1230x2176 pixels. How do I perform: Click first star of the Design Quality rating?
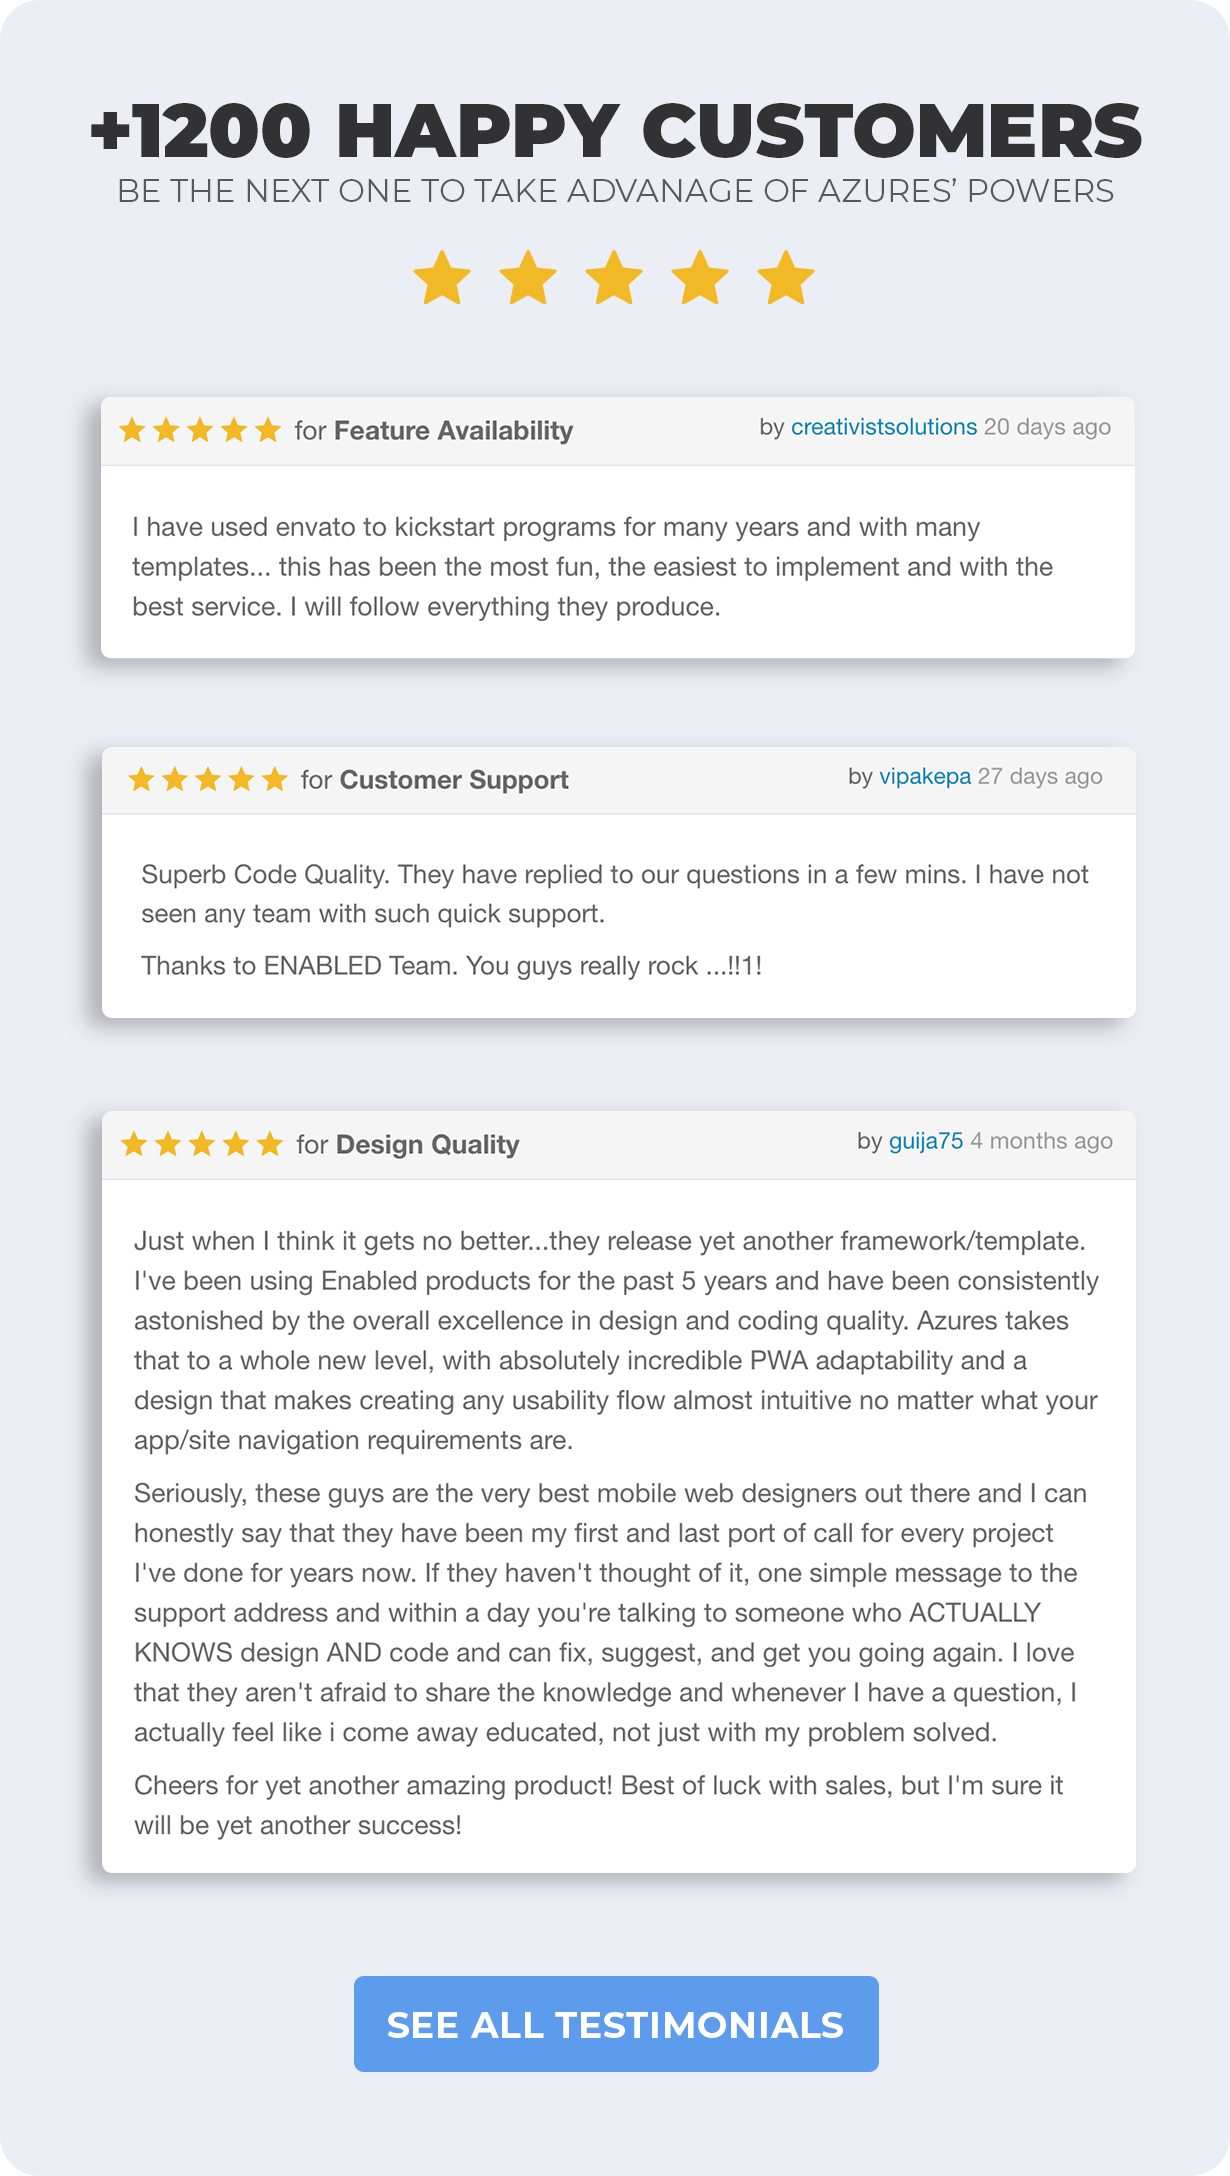click(x=134, y=1145)
